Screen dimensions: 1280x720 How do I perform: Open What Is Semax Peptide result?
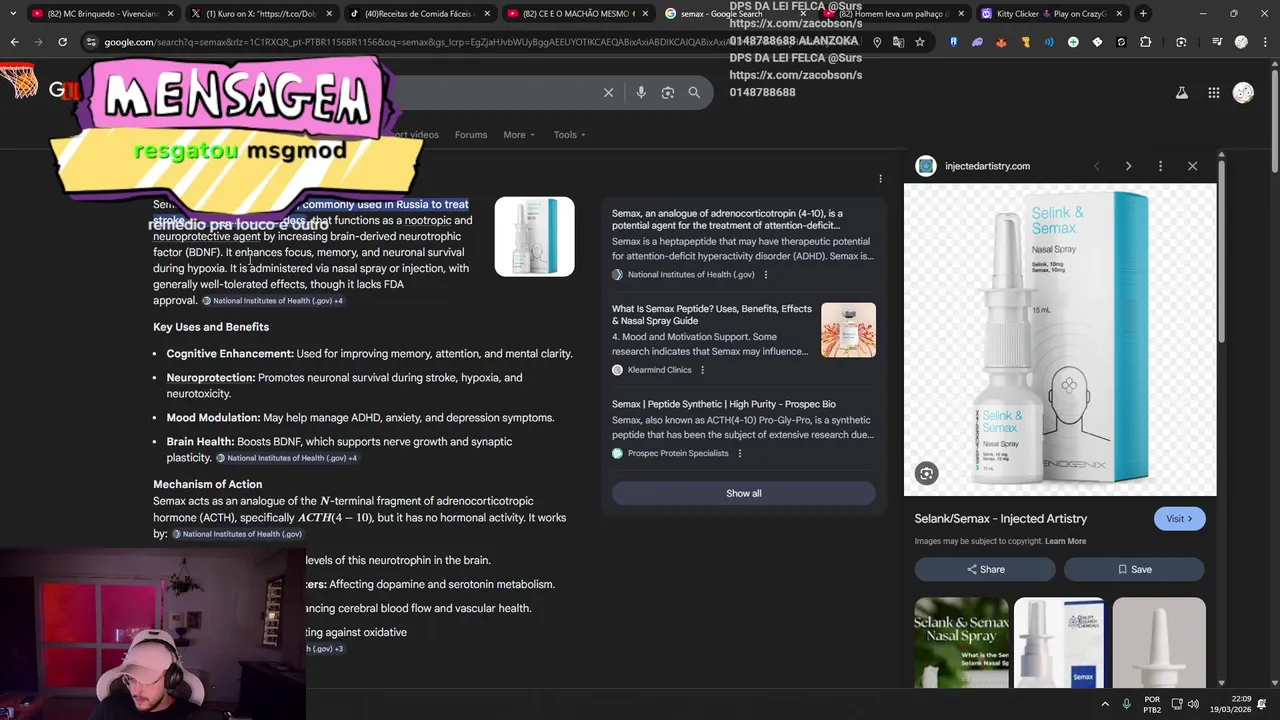pyautogui.click(x=712, y=315)
